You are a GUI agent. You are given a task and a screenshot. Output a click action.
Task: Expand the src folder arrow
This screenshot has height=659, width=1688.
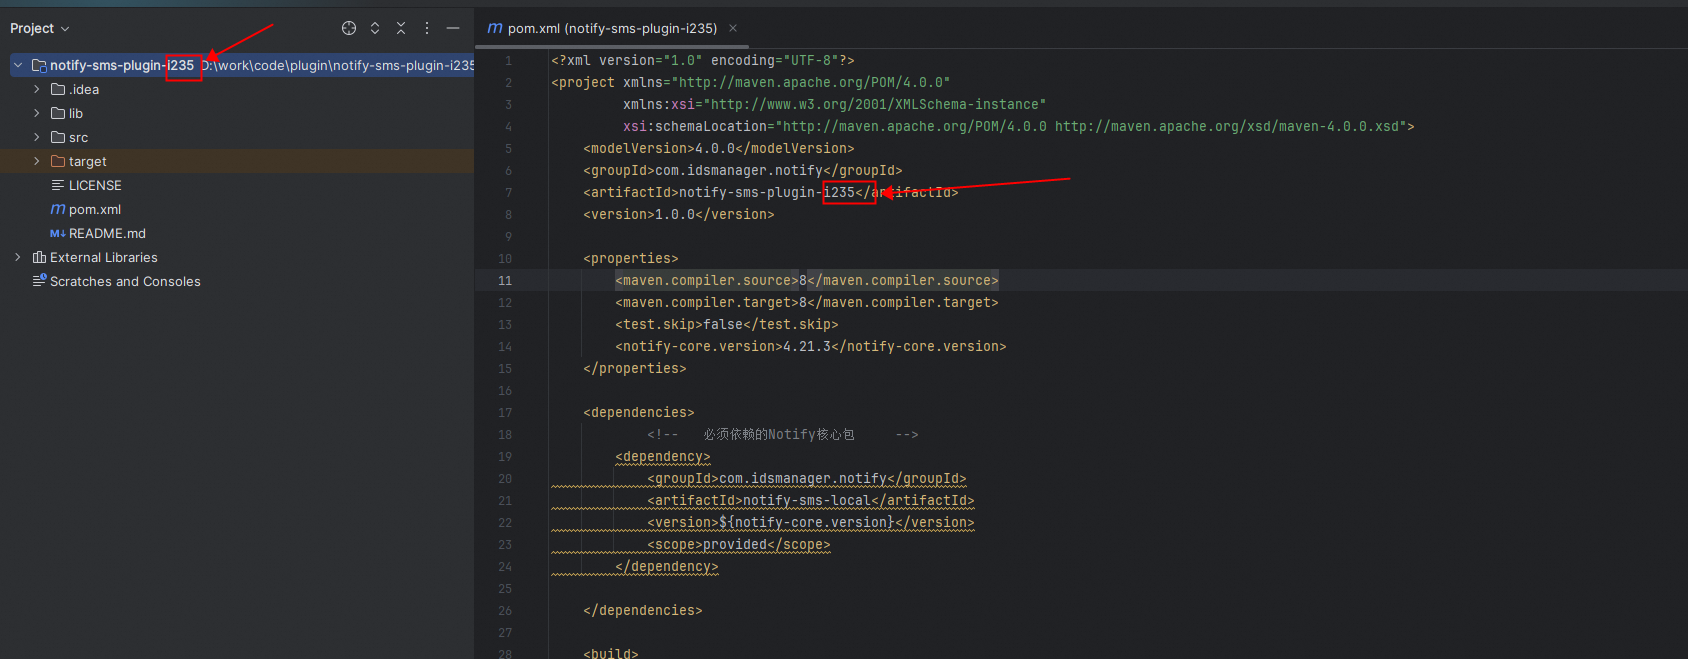point(37,137)
